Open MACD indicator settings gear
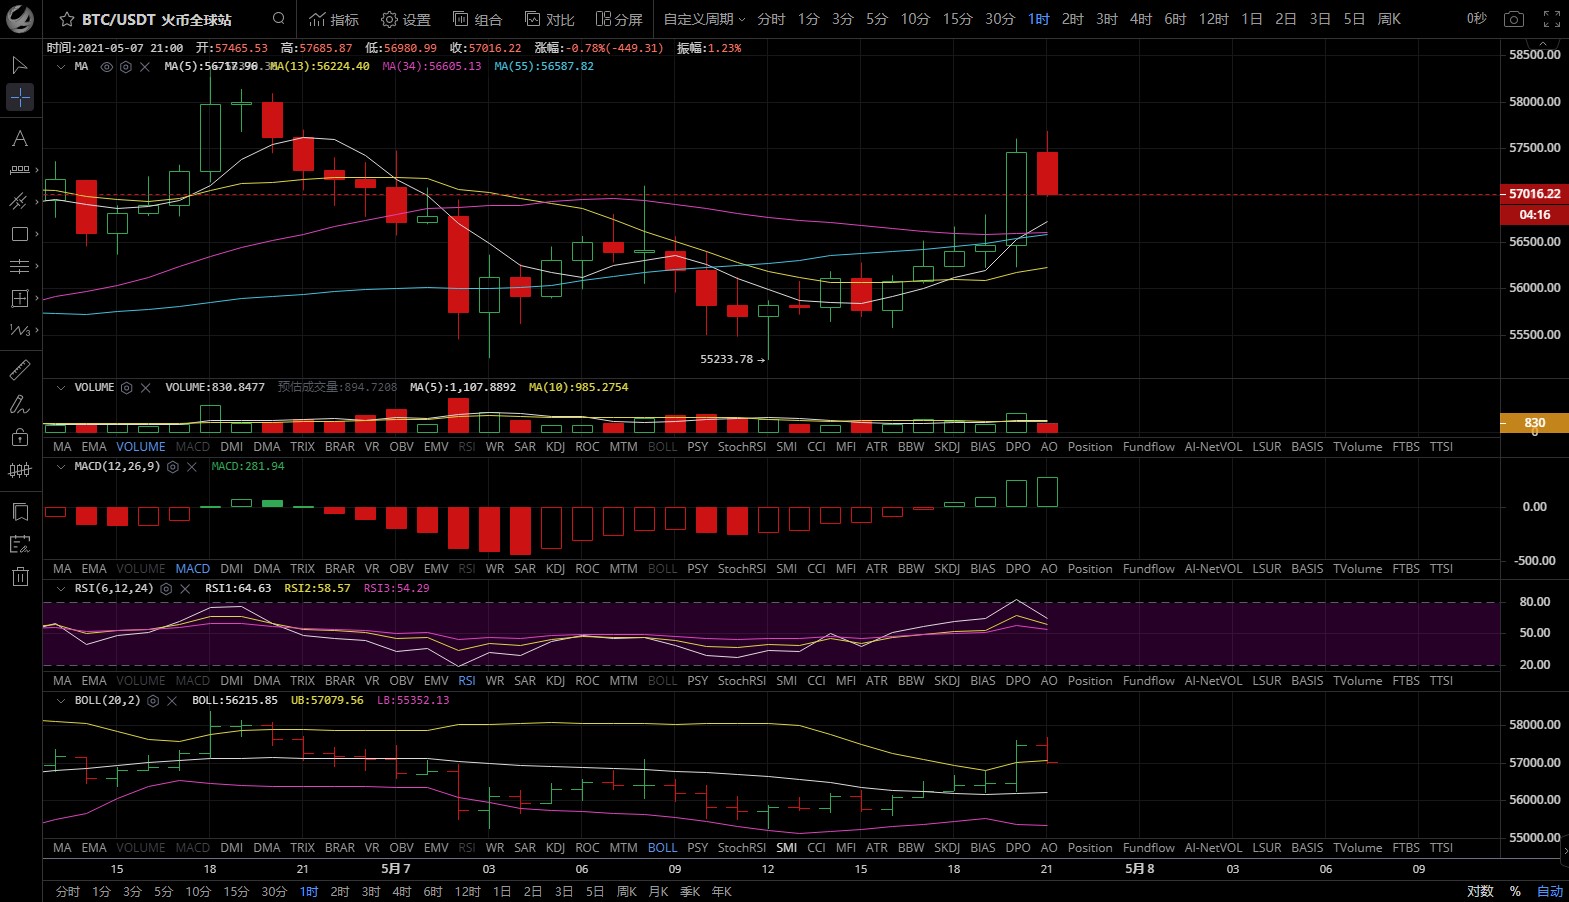This screenshot has height=902, width=1569. 173,467
